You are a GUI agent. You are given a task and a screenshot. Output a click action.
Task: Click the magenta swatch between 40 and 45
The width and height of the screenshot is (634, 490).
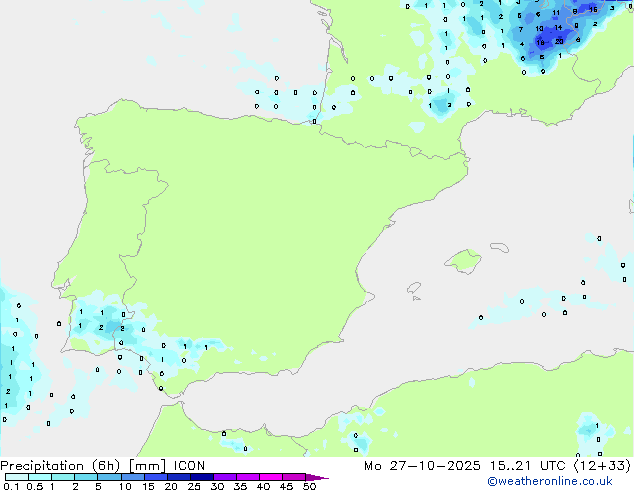pos(271,477)
